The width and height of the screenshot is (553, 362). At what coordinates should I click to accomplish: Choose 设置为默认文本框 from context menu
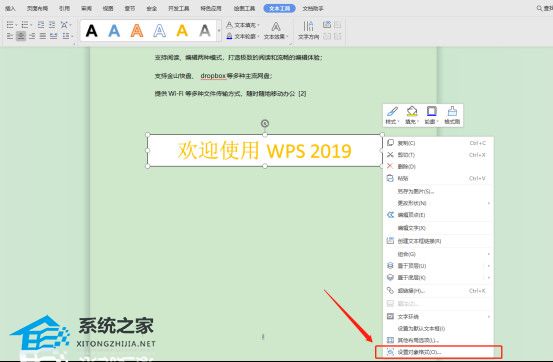[438, 328]
